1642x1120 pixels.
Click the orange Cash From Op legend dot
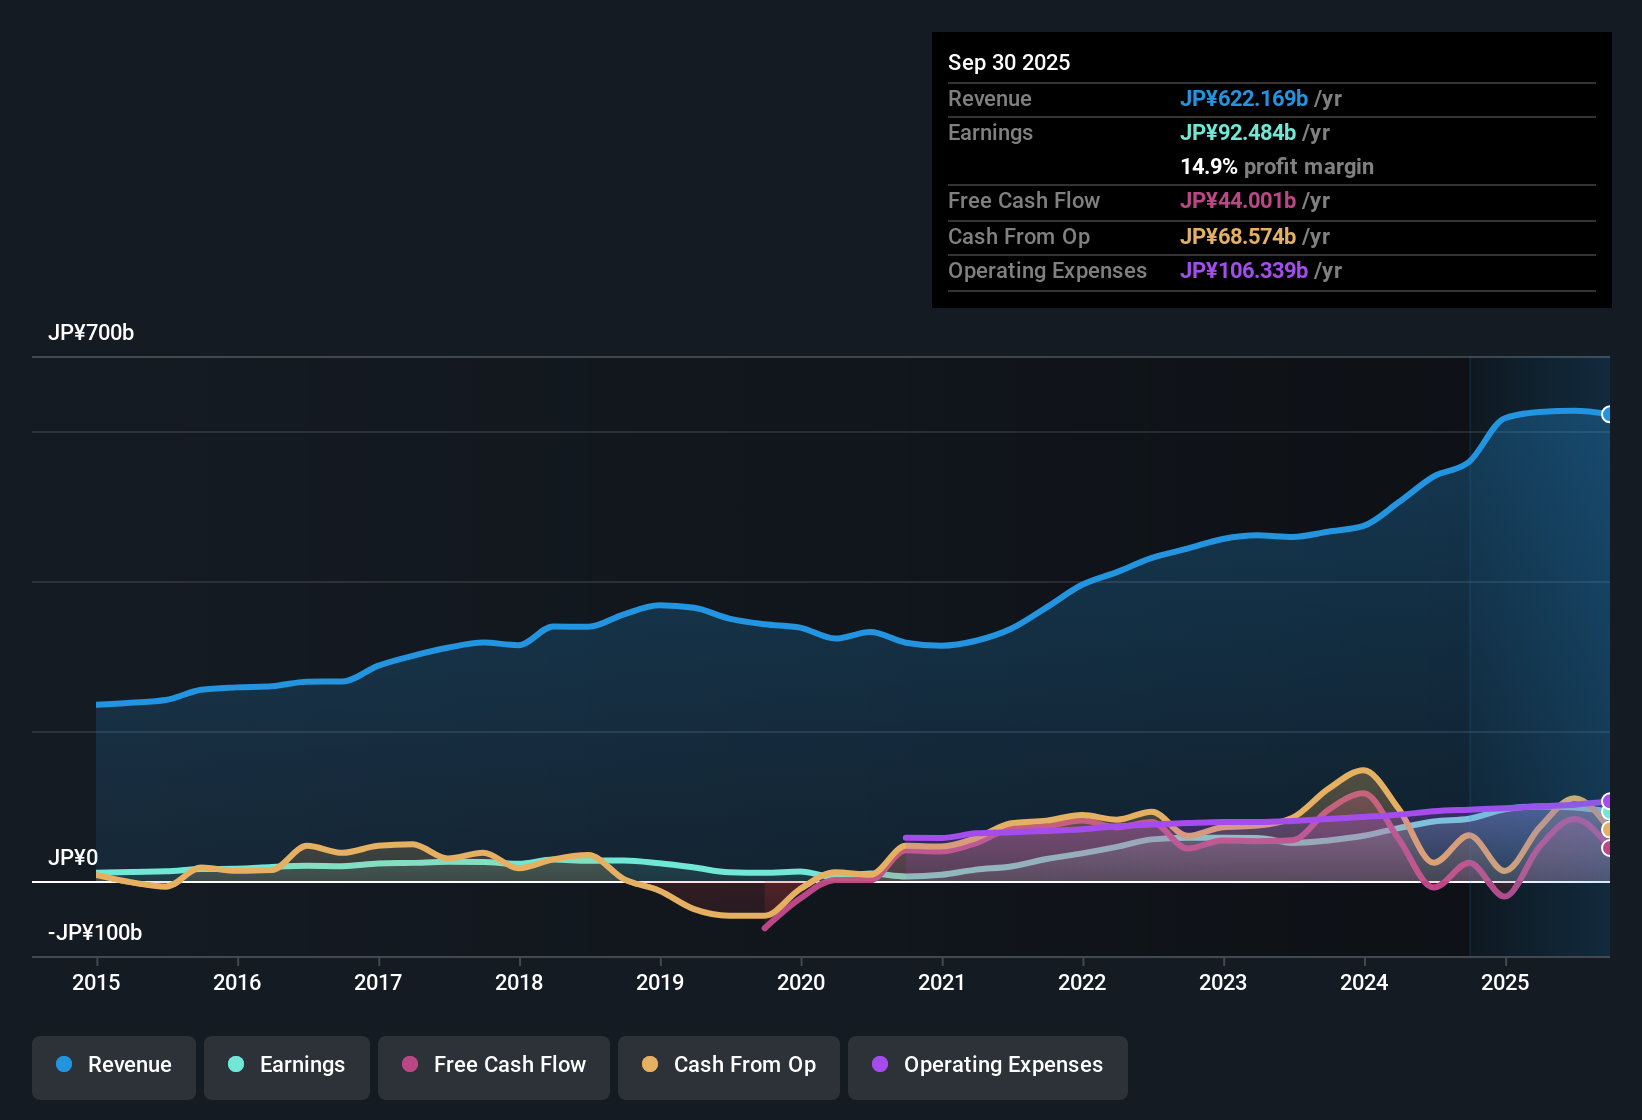point(650,1065)
